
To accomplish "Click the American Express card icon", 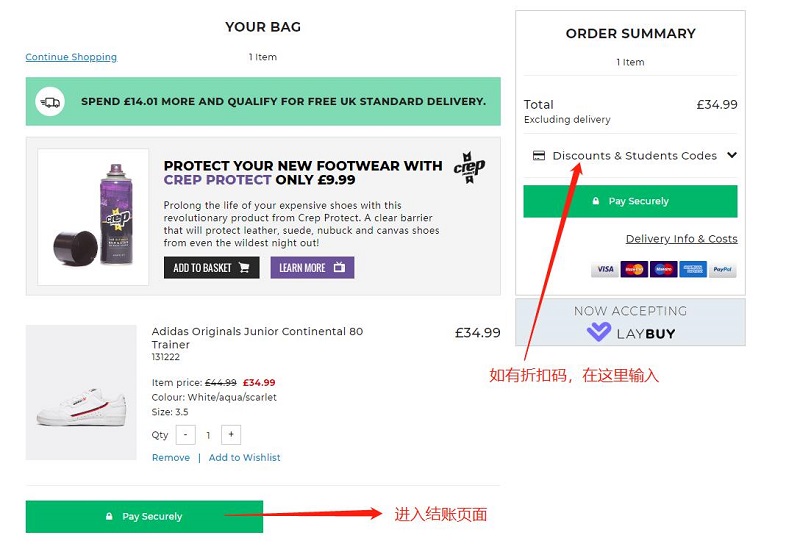I will click(x=692, y=269).
